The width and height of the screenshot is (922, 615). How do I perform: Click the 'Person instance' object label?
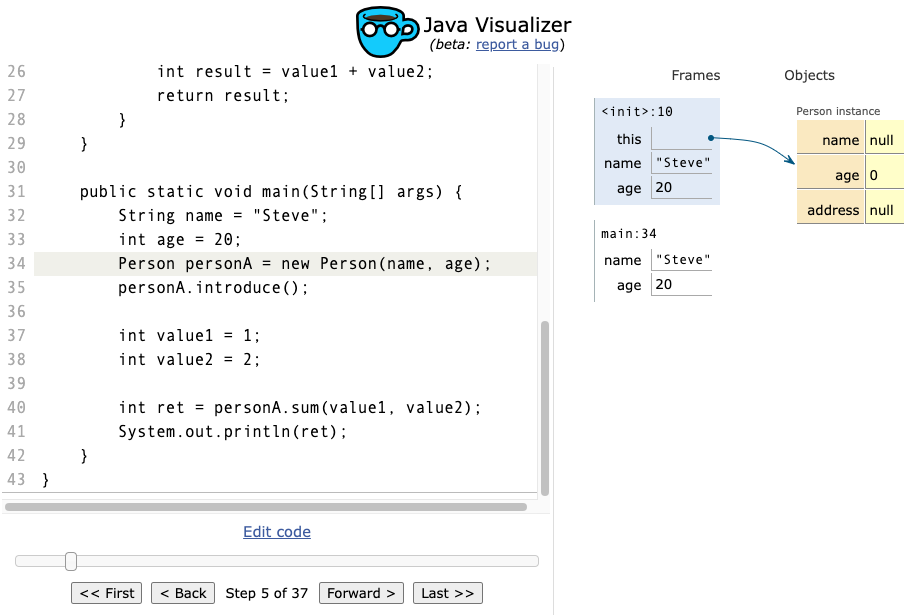click(838, 111)
